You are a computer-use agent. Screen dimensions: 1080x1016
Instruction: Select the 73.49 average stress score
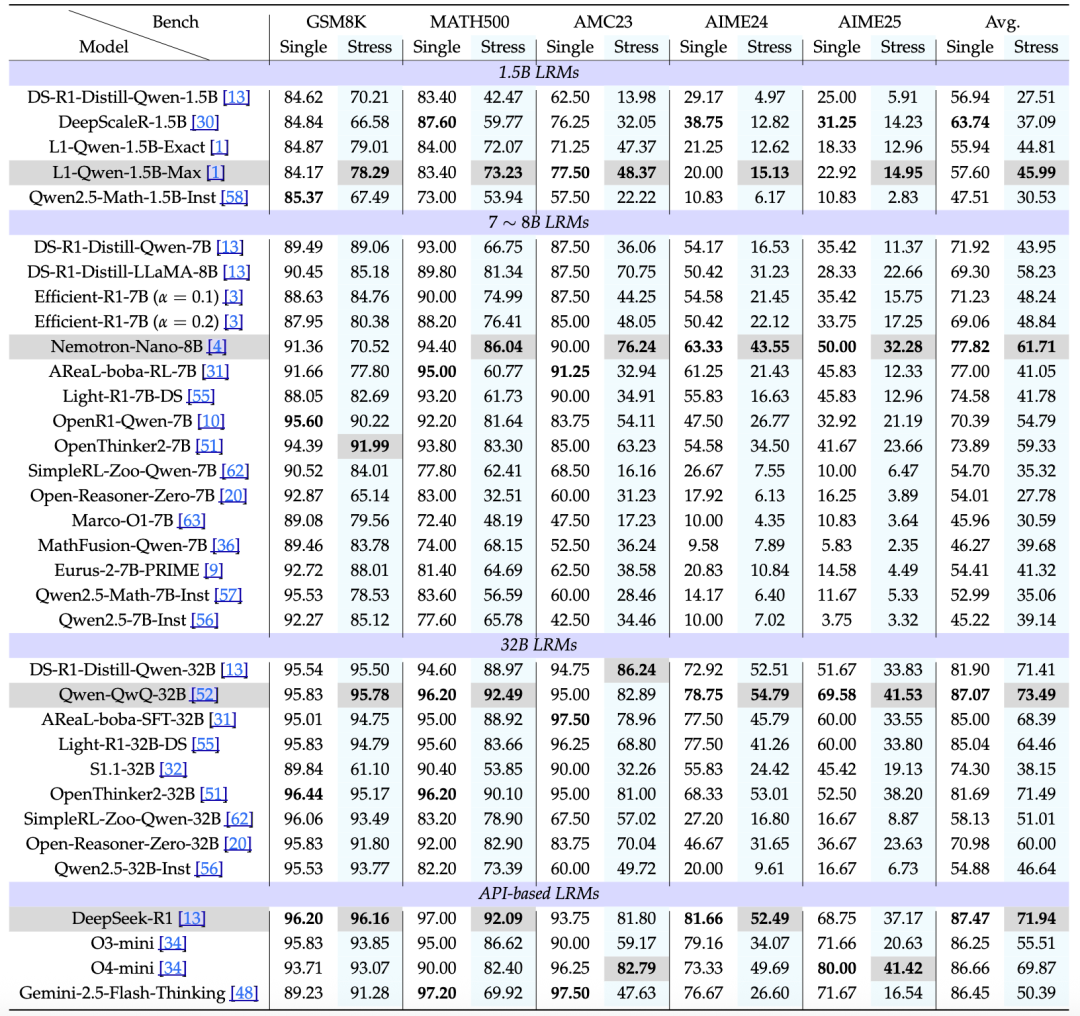click(1036, 694)
